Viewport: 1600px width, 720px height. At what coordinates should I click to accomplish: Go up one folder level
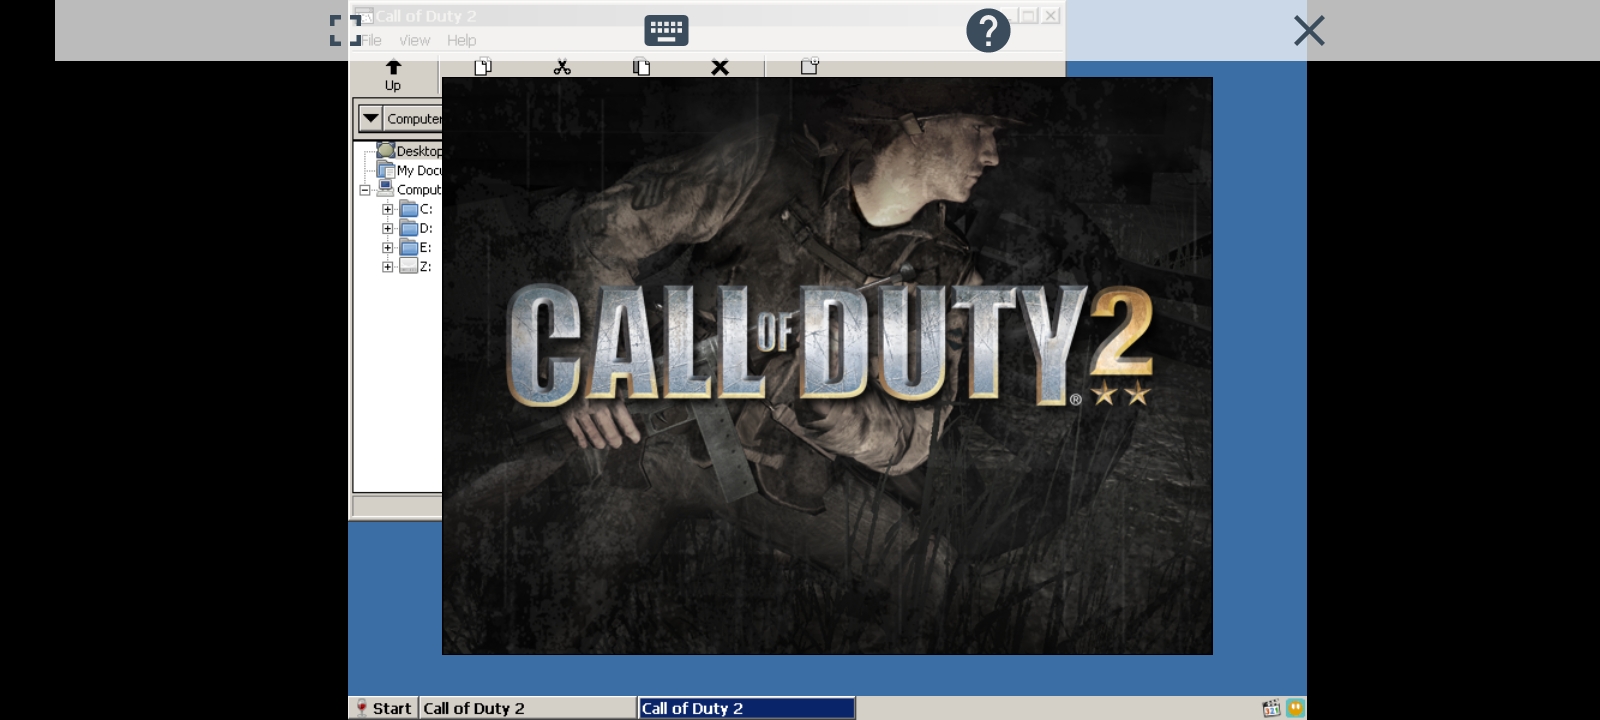pos(393,76)
